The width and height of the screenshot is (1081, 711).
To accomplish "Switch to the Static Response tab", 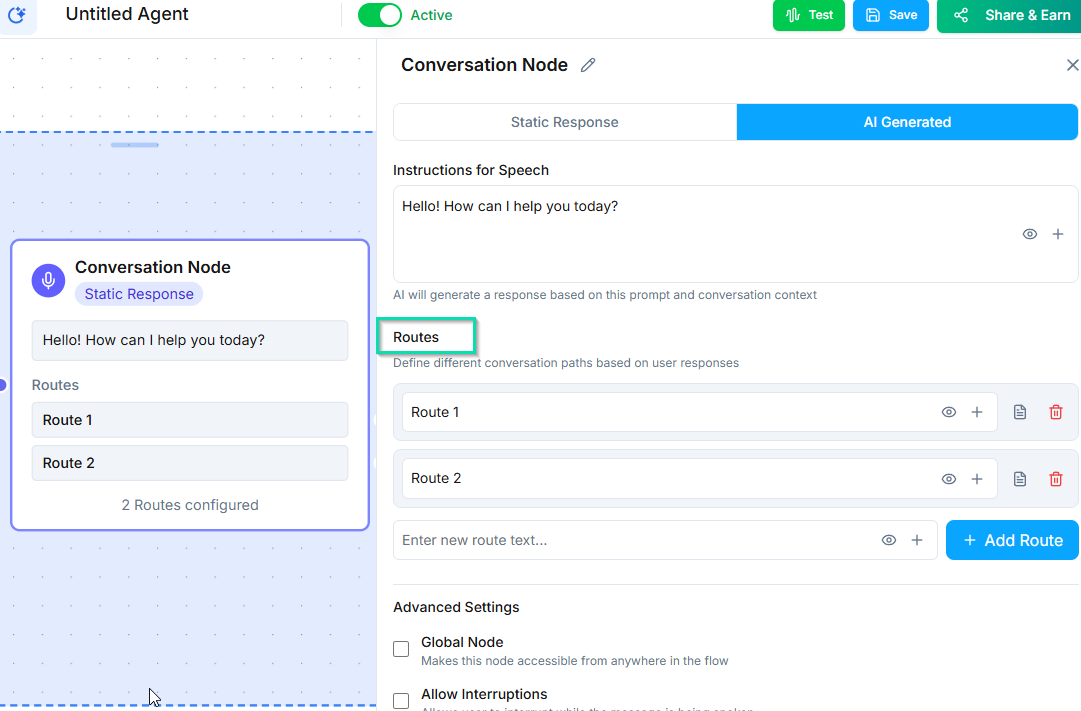I will pyautogui.click(x=564, y=122).
